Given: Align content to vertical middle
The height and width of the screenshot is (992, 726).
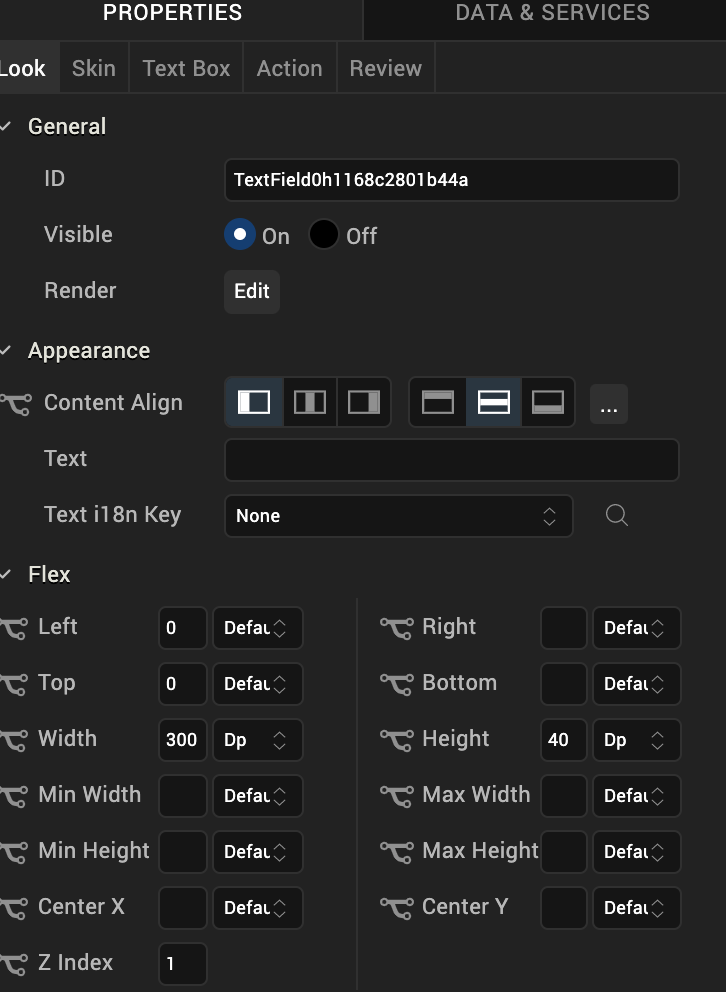Looking at the screenshot, I should tap(494, 402).
